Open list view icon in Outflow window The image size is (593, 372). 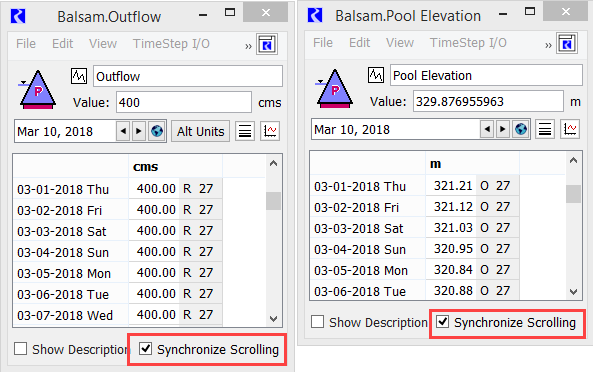tap(245, 131)
